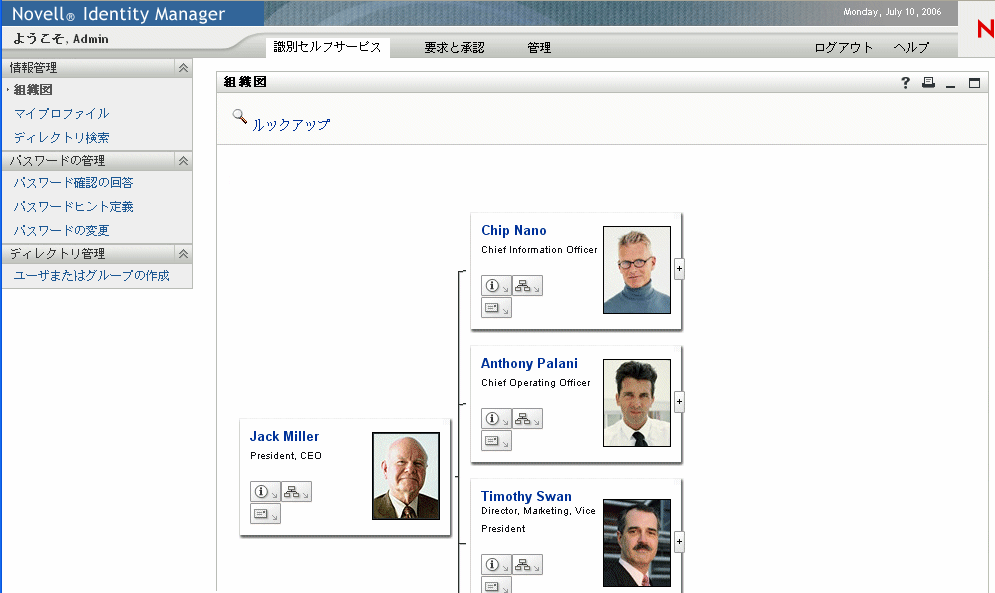Viewport: 995px width, 593px height.
Task: Collapse the パスワードの管理 sidebar section
Action: [183, 161]
